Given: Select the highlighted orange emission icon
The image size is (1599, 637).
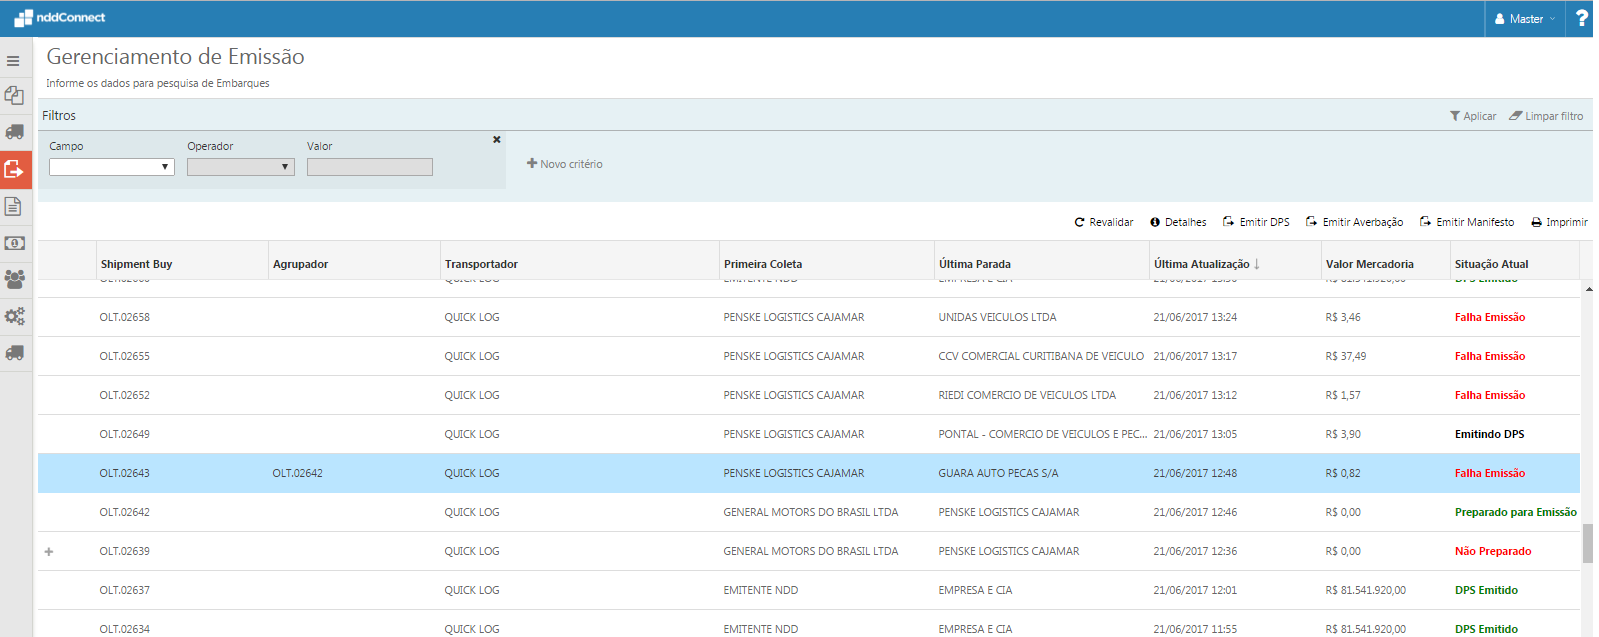Looking at the screenshot, I should (15, 169).
